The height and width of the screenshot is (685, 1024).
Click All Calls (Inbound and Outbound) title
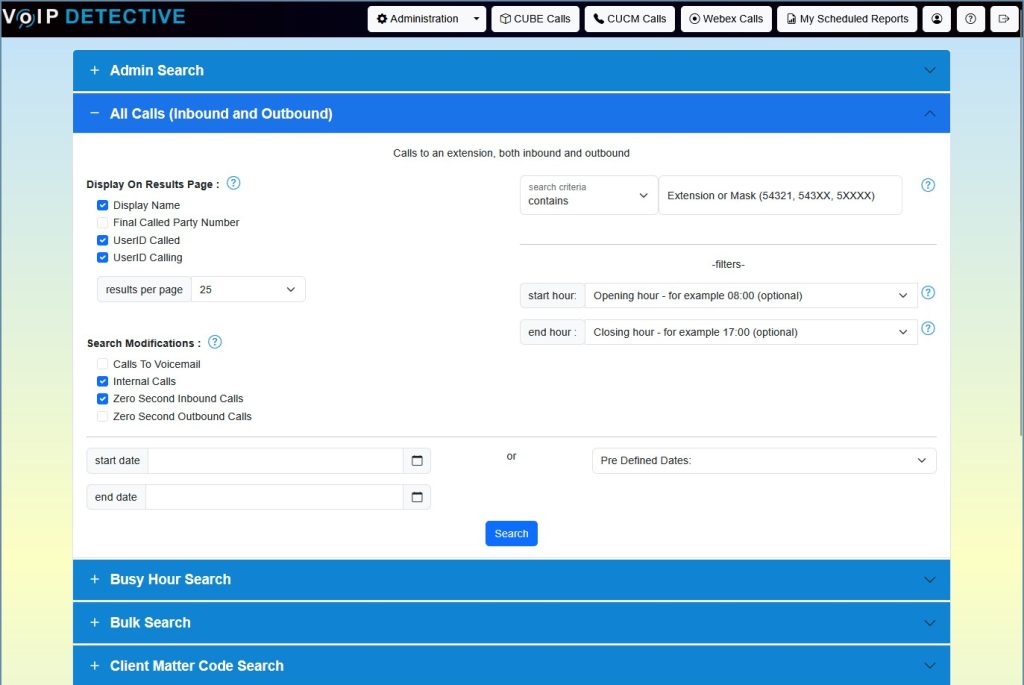221,114
